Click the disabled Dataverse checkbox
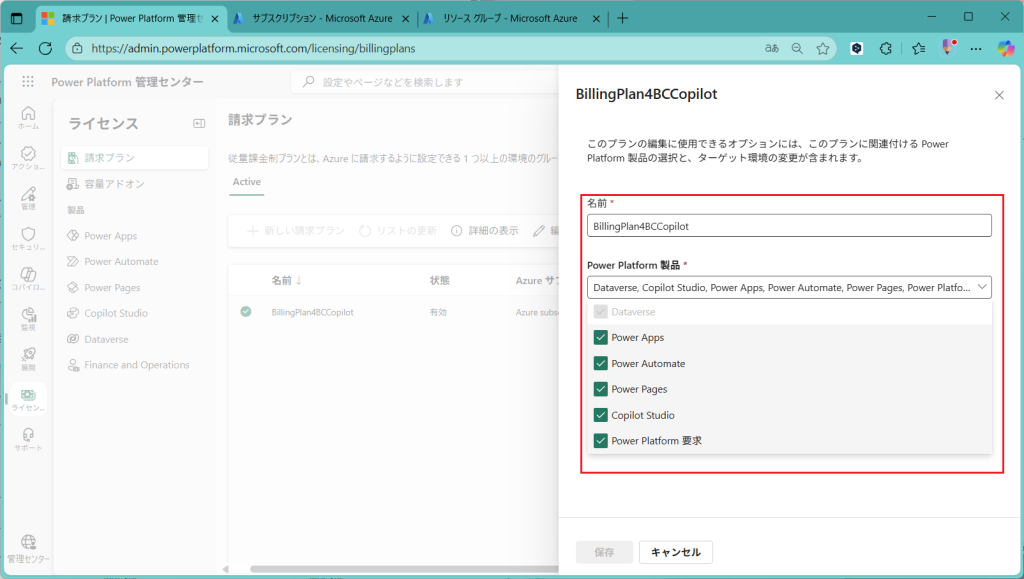 (601, 311)
